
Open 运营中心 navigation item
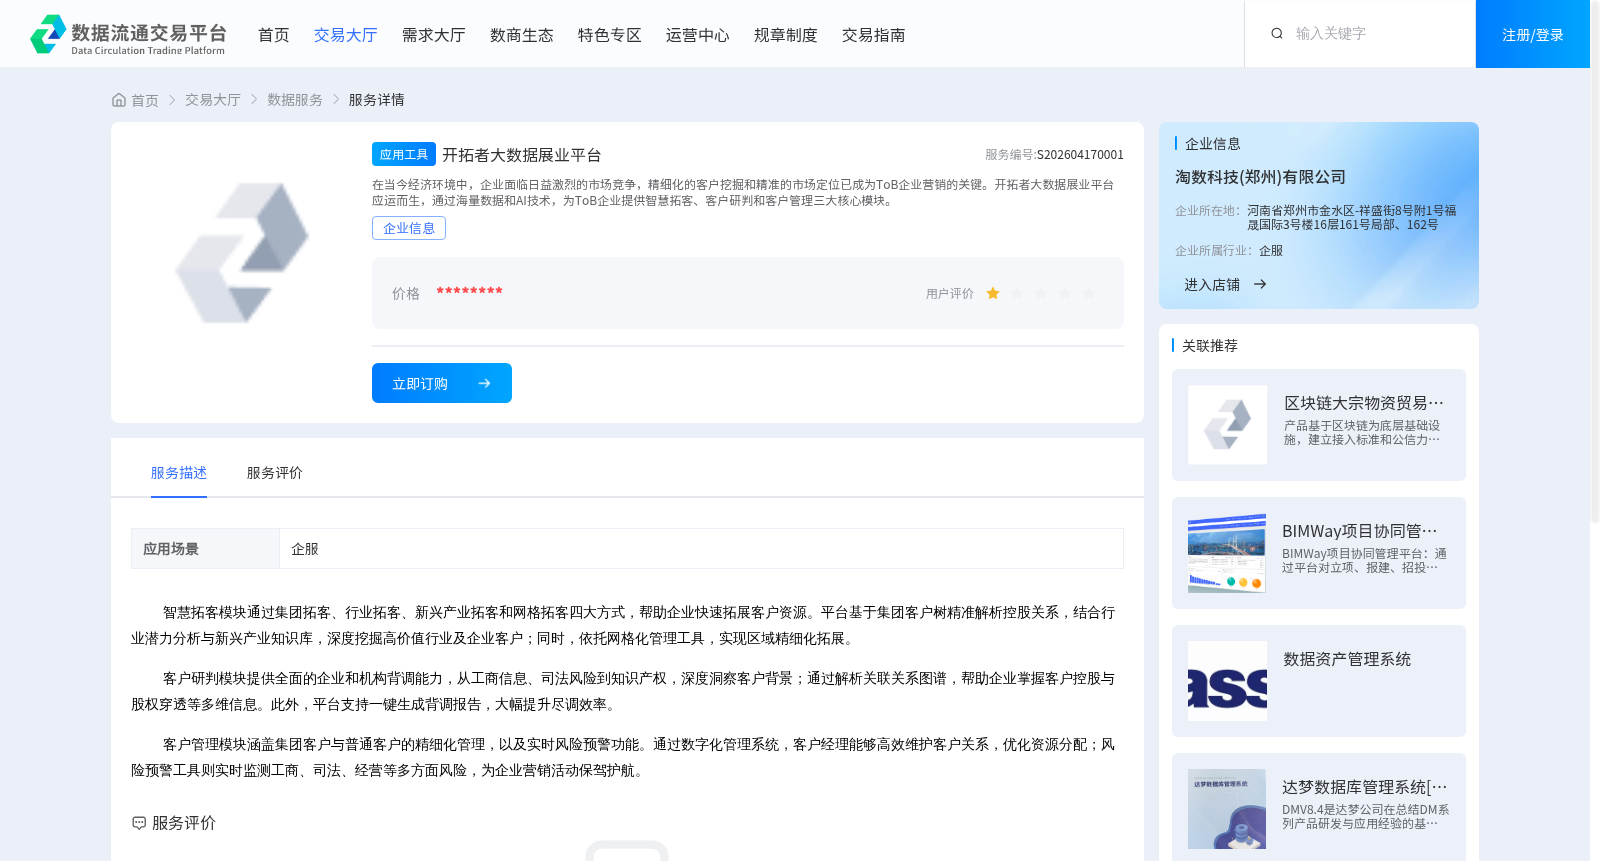pyautogui.click(x=698, y=35)
